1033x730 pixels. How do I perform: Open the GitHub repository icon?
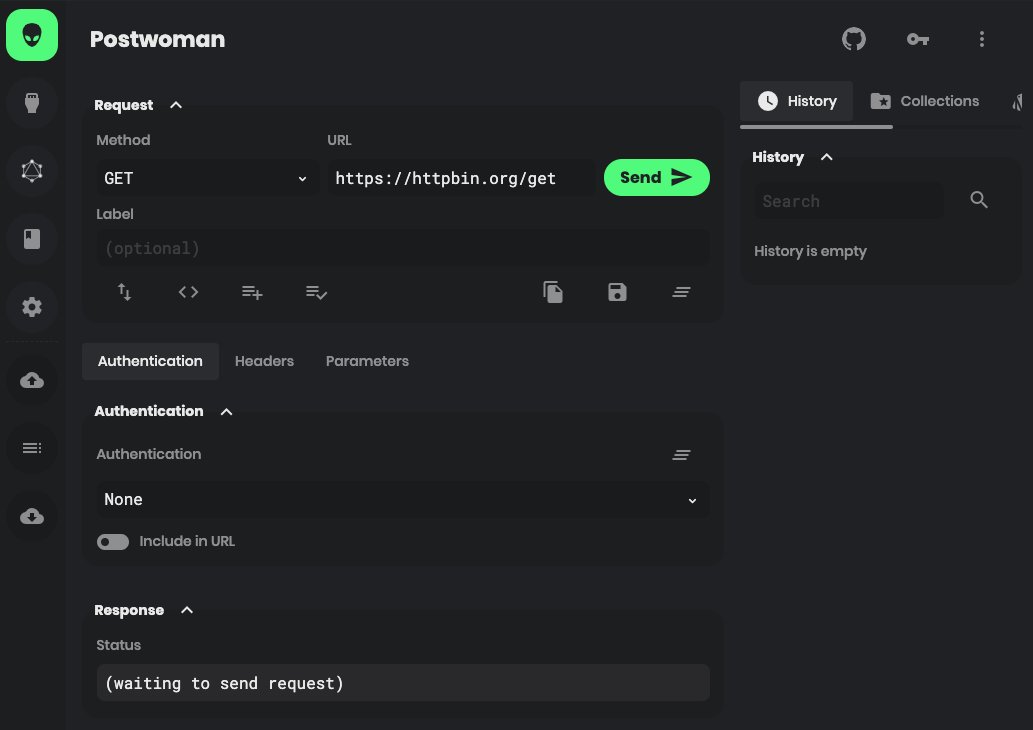854,39
